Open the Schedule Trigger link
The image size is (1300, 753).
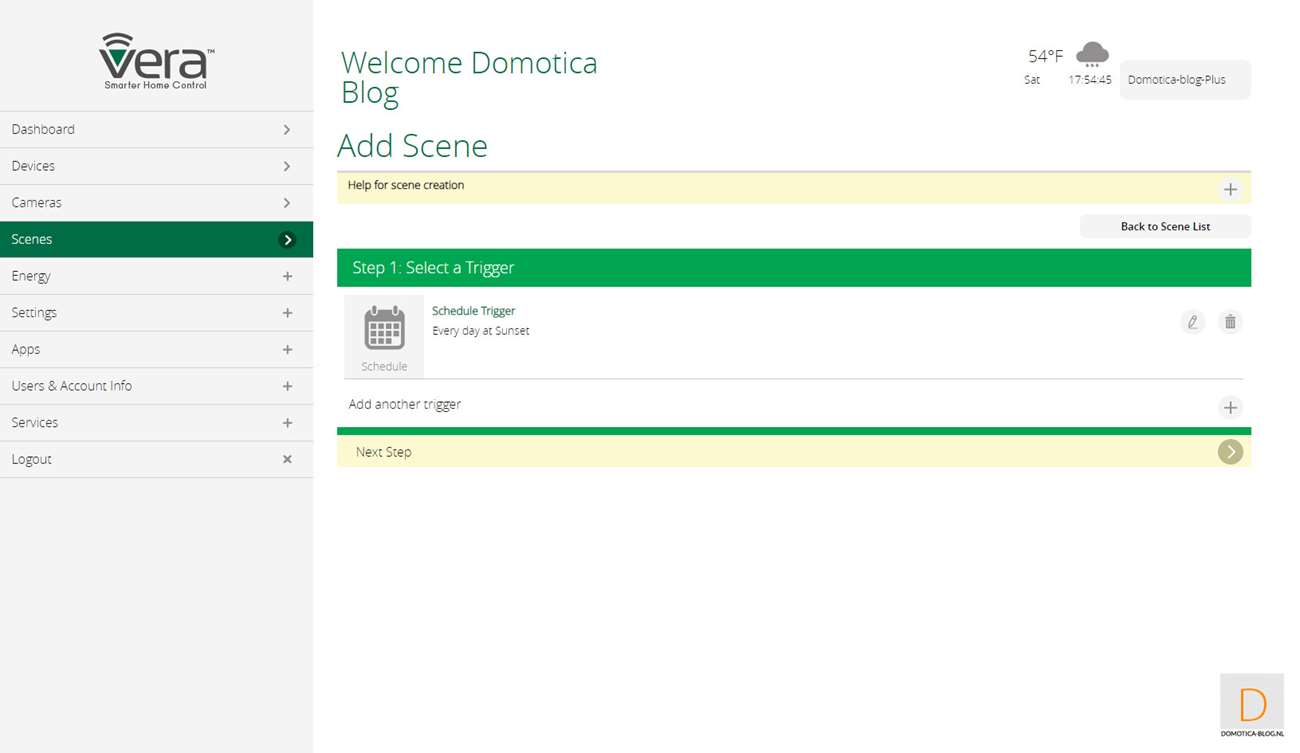[473, 311]
